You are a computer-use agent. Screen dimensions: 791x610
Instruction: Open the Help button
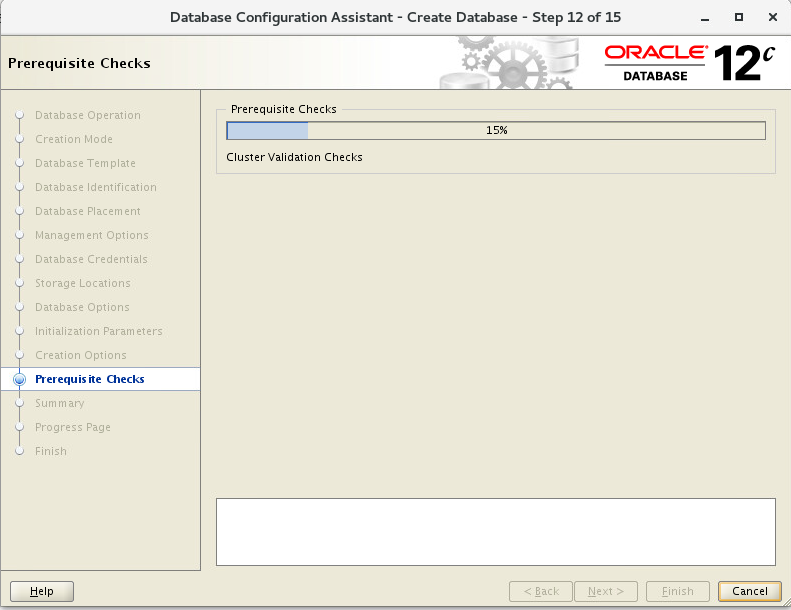tap(42, 591)
